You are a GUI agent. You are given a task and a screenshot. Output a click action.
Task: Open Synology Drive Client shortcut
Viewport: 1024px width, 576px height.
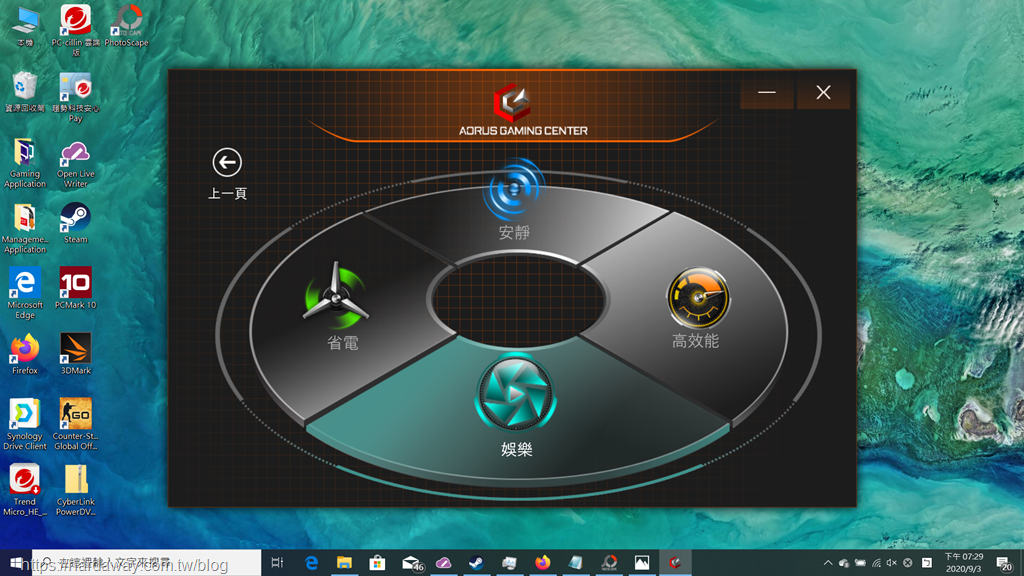point(25,424)
